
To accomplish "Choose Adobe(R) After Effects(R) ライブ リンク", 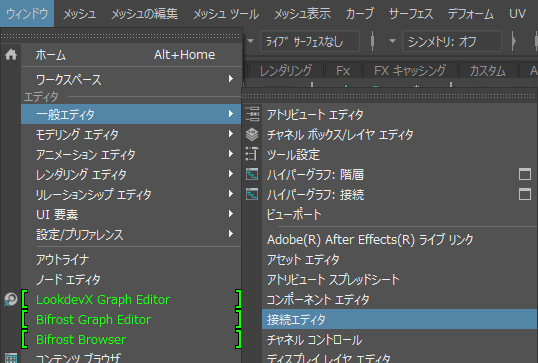I will click(x=400, y=239).
